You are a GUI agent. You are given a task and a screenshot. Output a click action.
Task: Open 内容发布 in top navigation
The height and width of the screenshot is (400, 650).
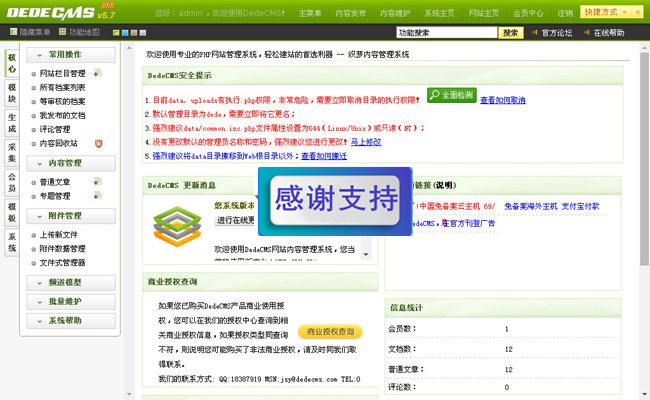coord(351,13)
